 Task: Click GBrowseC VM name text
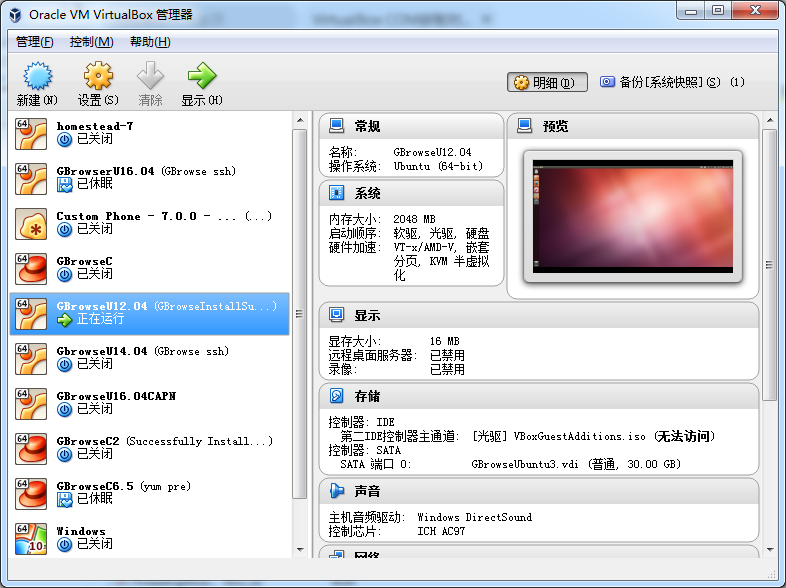84,261
